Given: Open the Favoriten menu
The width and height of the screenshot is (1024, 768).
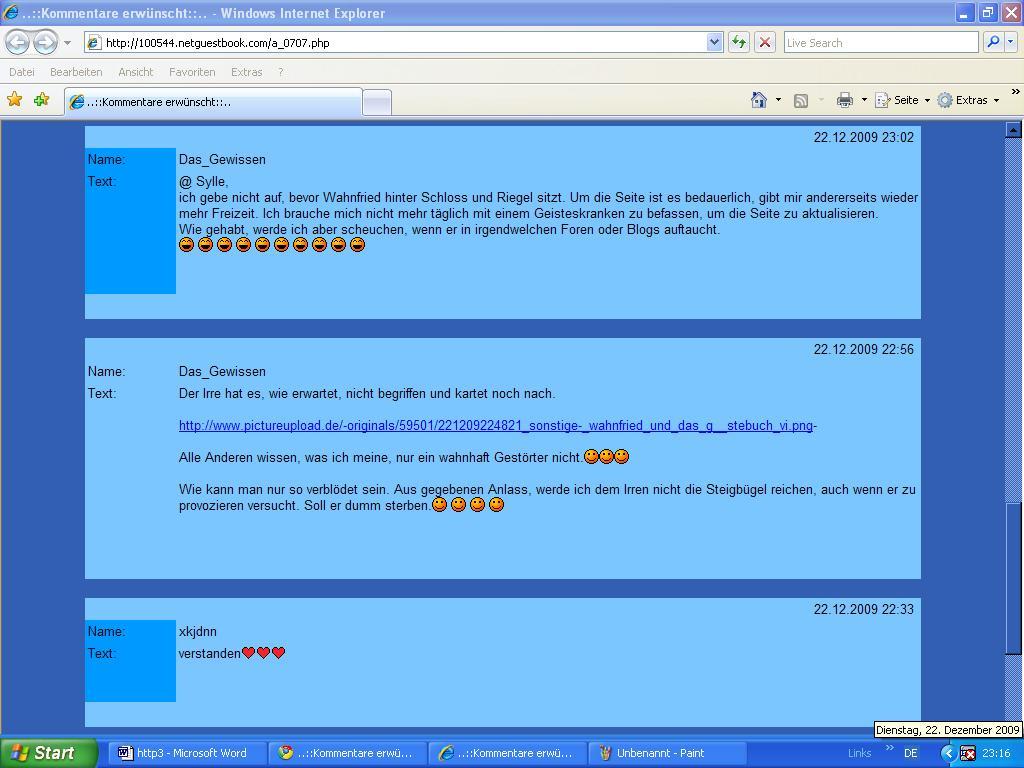Looking at the screenshot, I should 192,72.
